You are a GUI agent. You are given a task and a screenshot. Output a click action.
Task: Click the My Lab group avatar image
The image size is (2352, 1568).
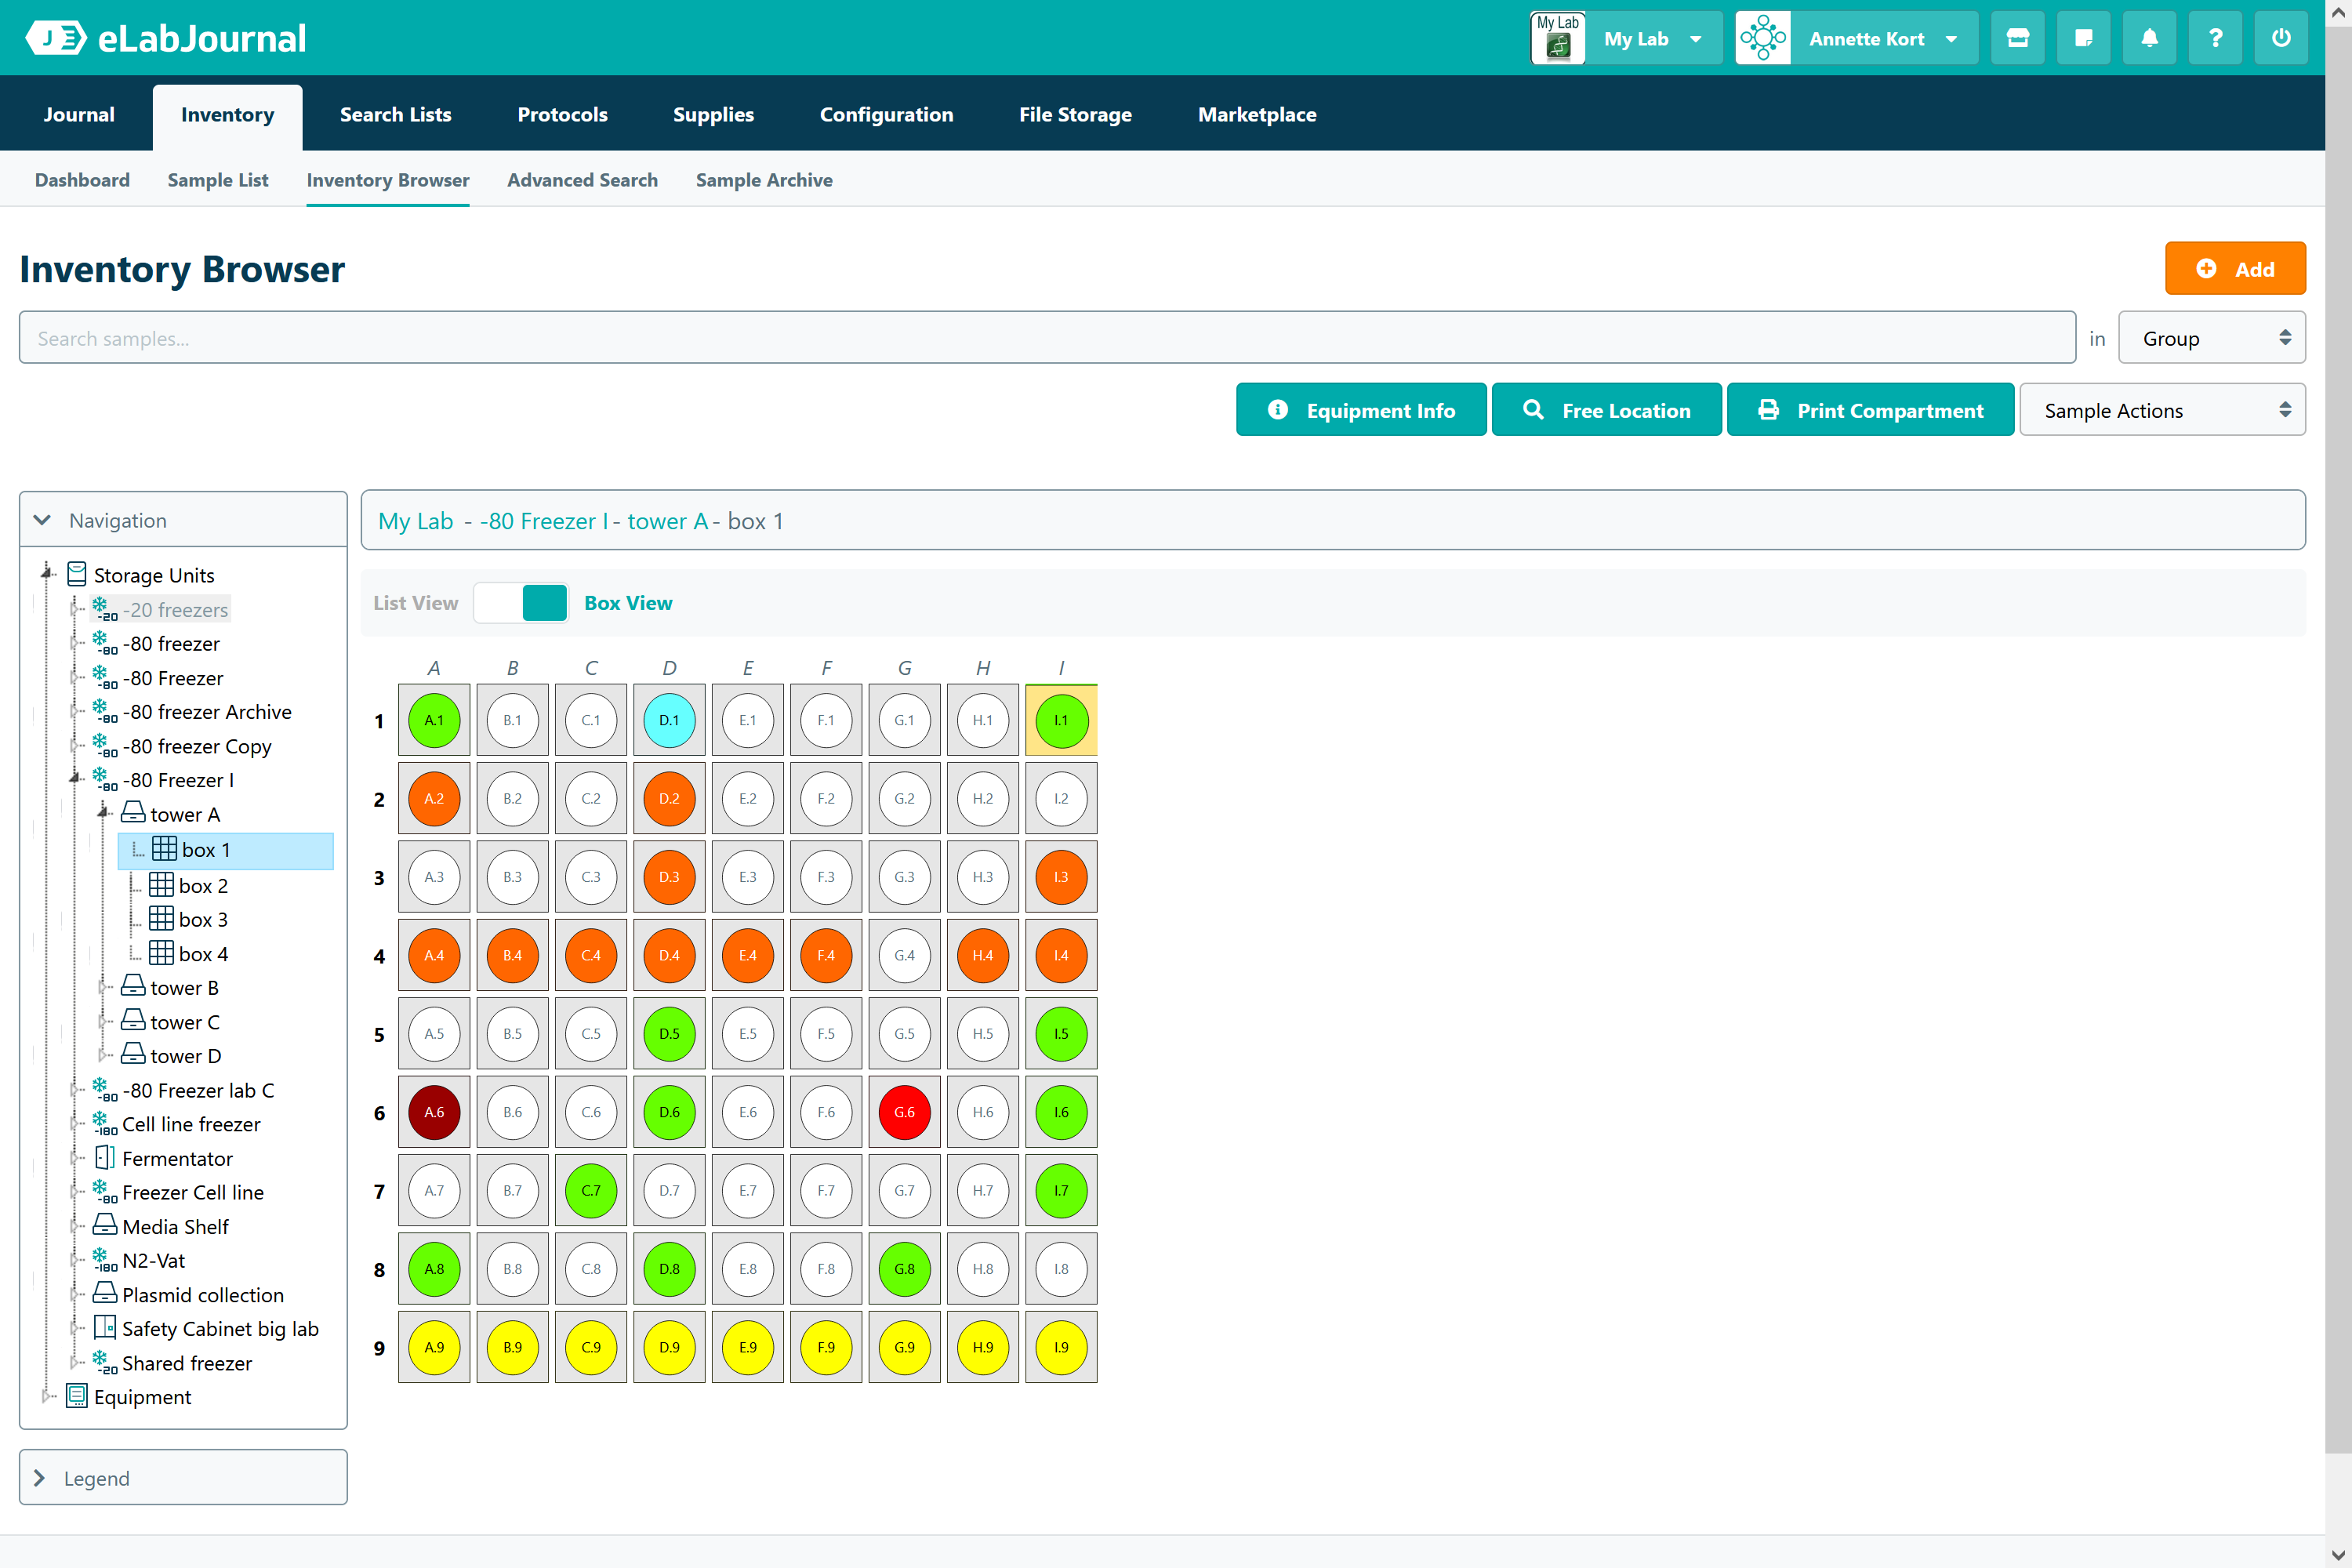1558,38
